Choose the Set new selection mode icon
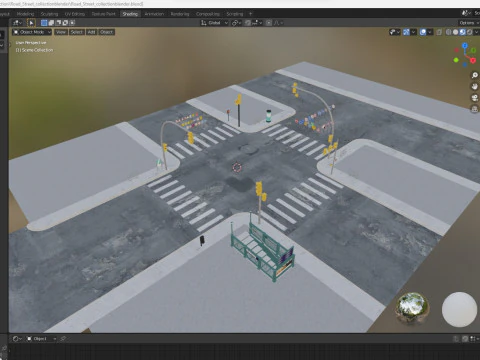This screenshot has width=480, height=360. click(x=44, y=23)
